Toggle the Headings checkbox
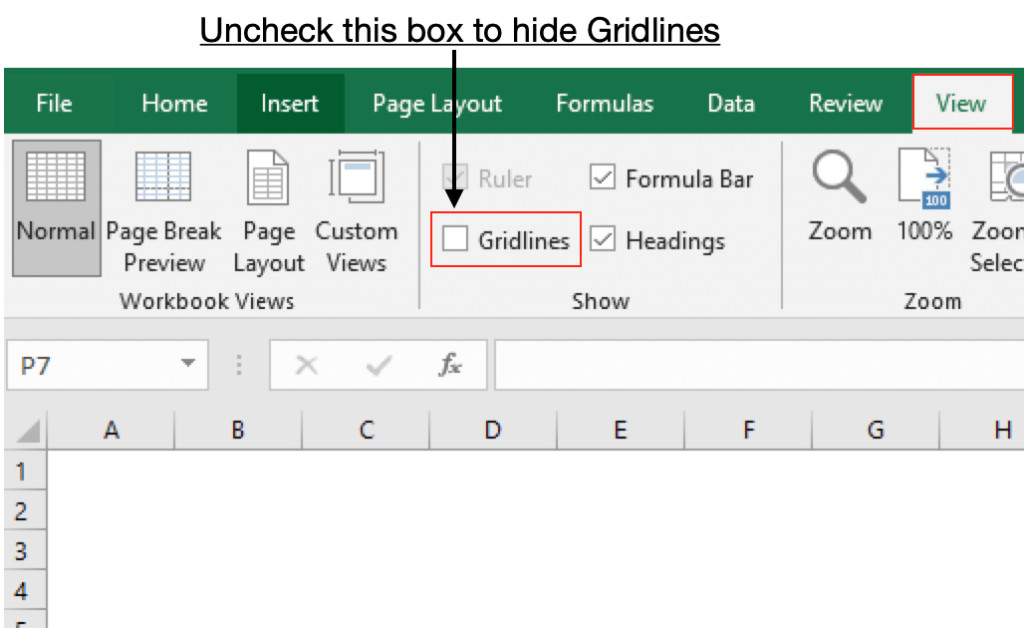This screenshot has height=628, width=1024. 602,239
